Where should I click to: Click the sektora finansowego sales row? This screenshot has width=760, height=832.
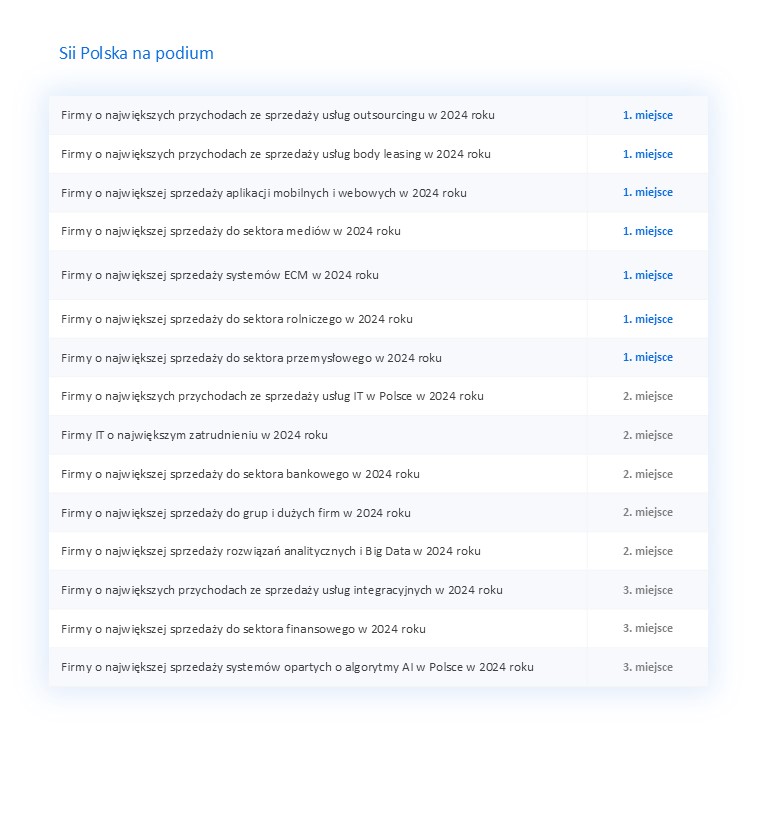tap(378, 629)
